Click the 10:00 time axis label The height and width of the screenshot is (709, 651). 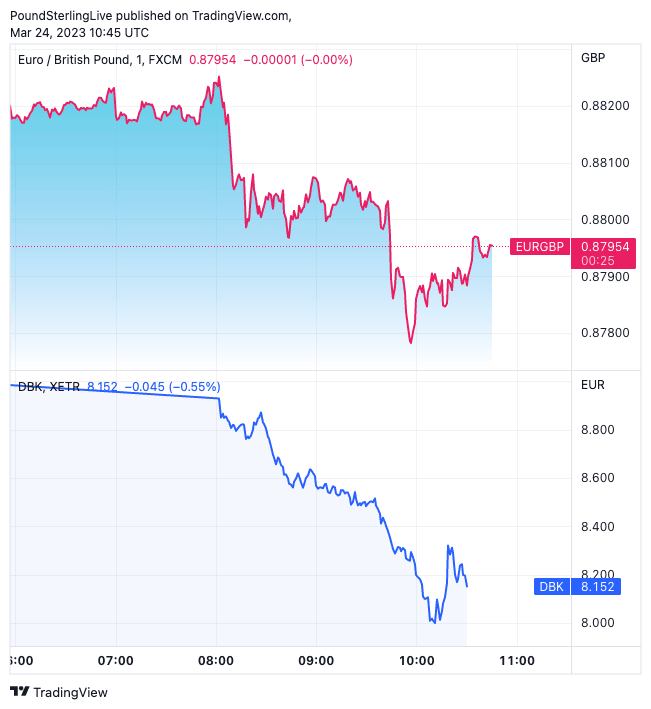tap(416, 660)
